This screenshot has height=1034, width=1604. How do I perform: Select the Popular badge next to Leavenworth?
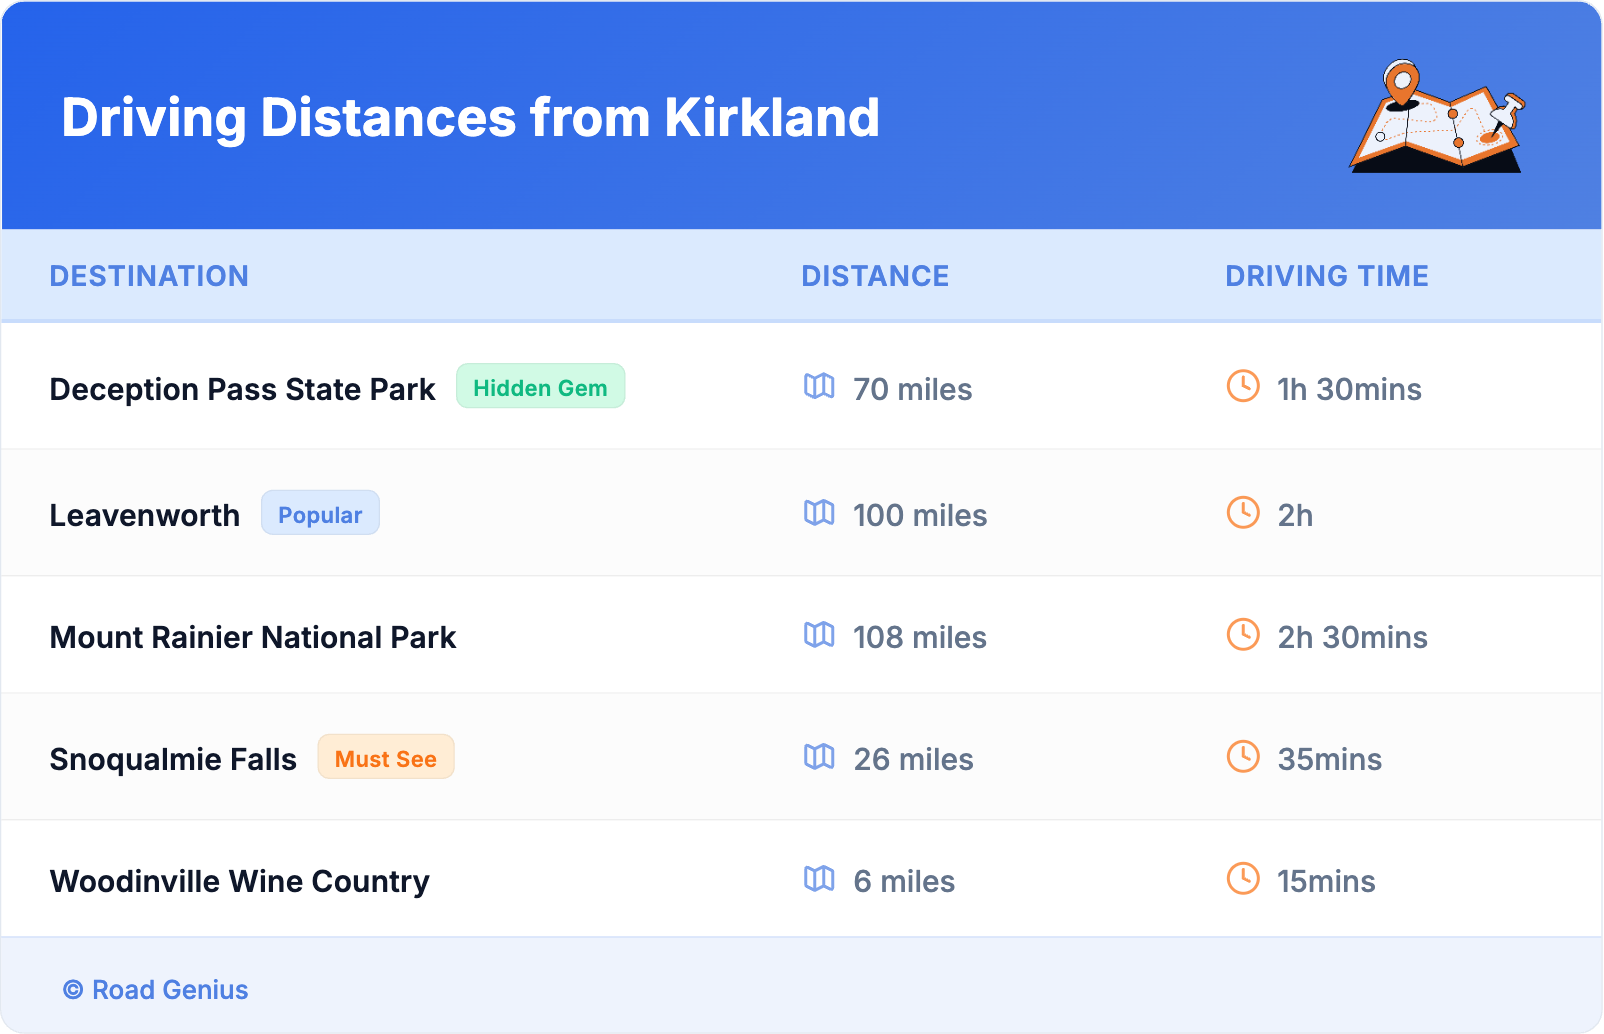tap(320, 514)
